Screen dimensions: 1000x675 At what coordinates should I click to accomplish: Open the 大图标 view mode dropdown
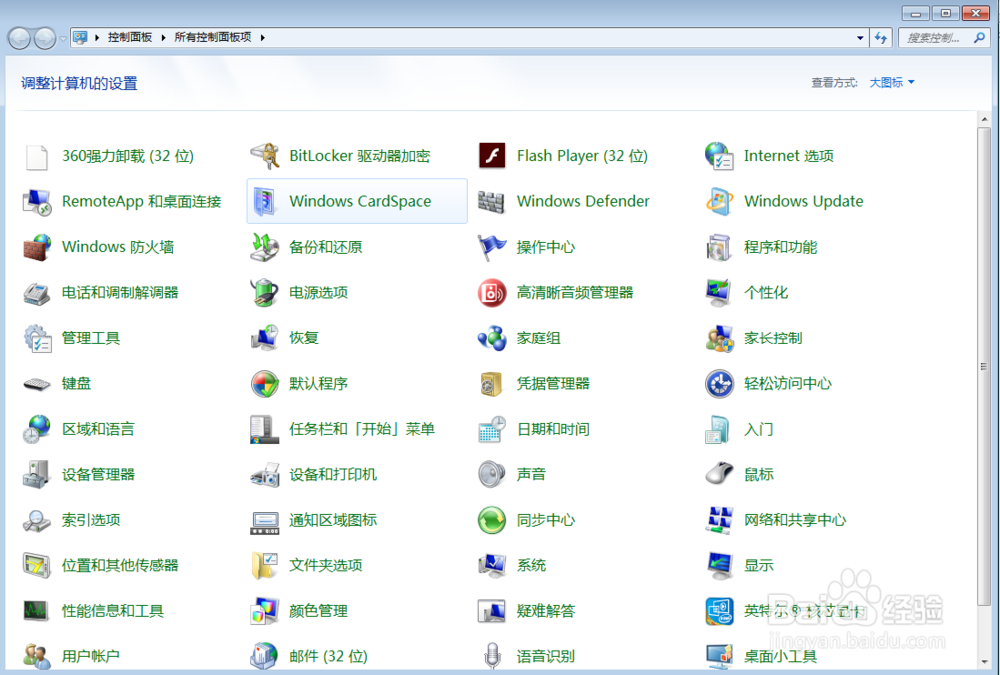[892, 82]
